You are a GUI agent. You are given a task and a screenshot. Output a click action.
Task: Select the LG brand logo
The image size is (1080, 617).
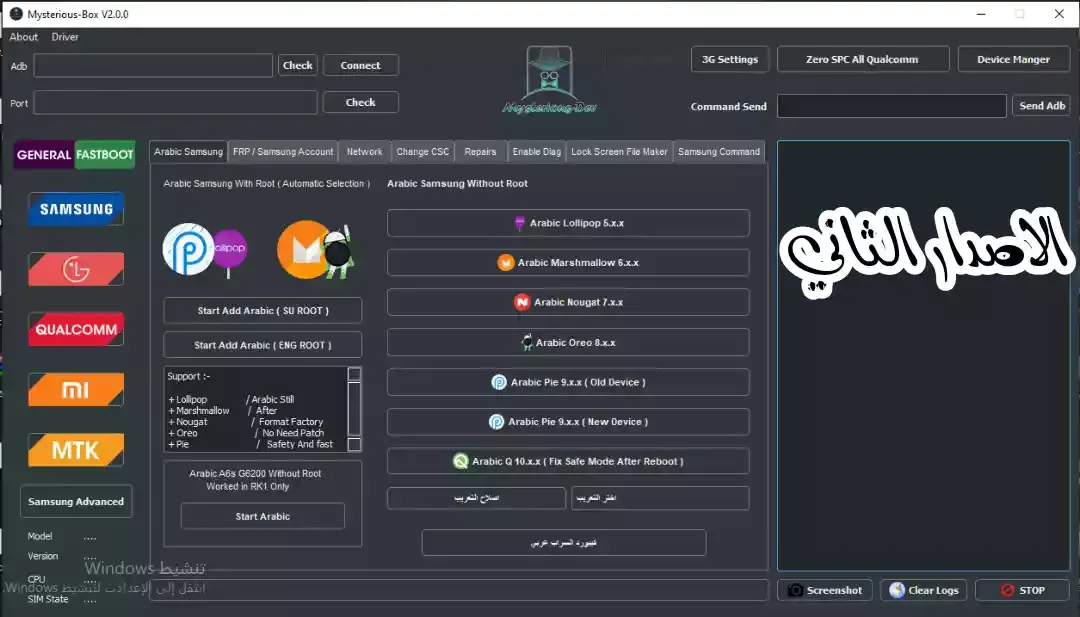[76, 269]
